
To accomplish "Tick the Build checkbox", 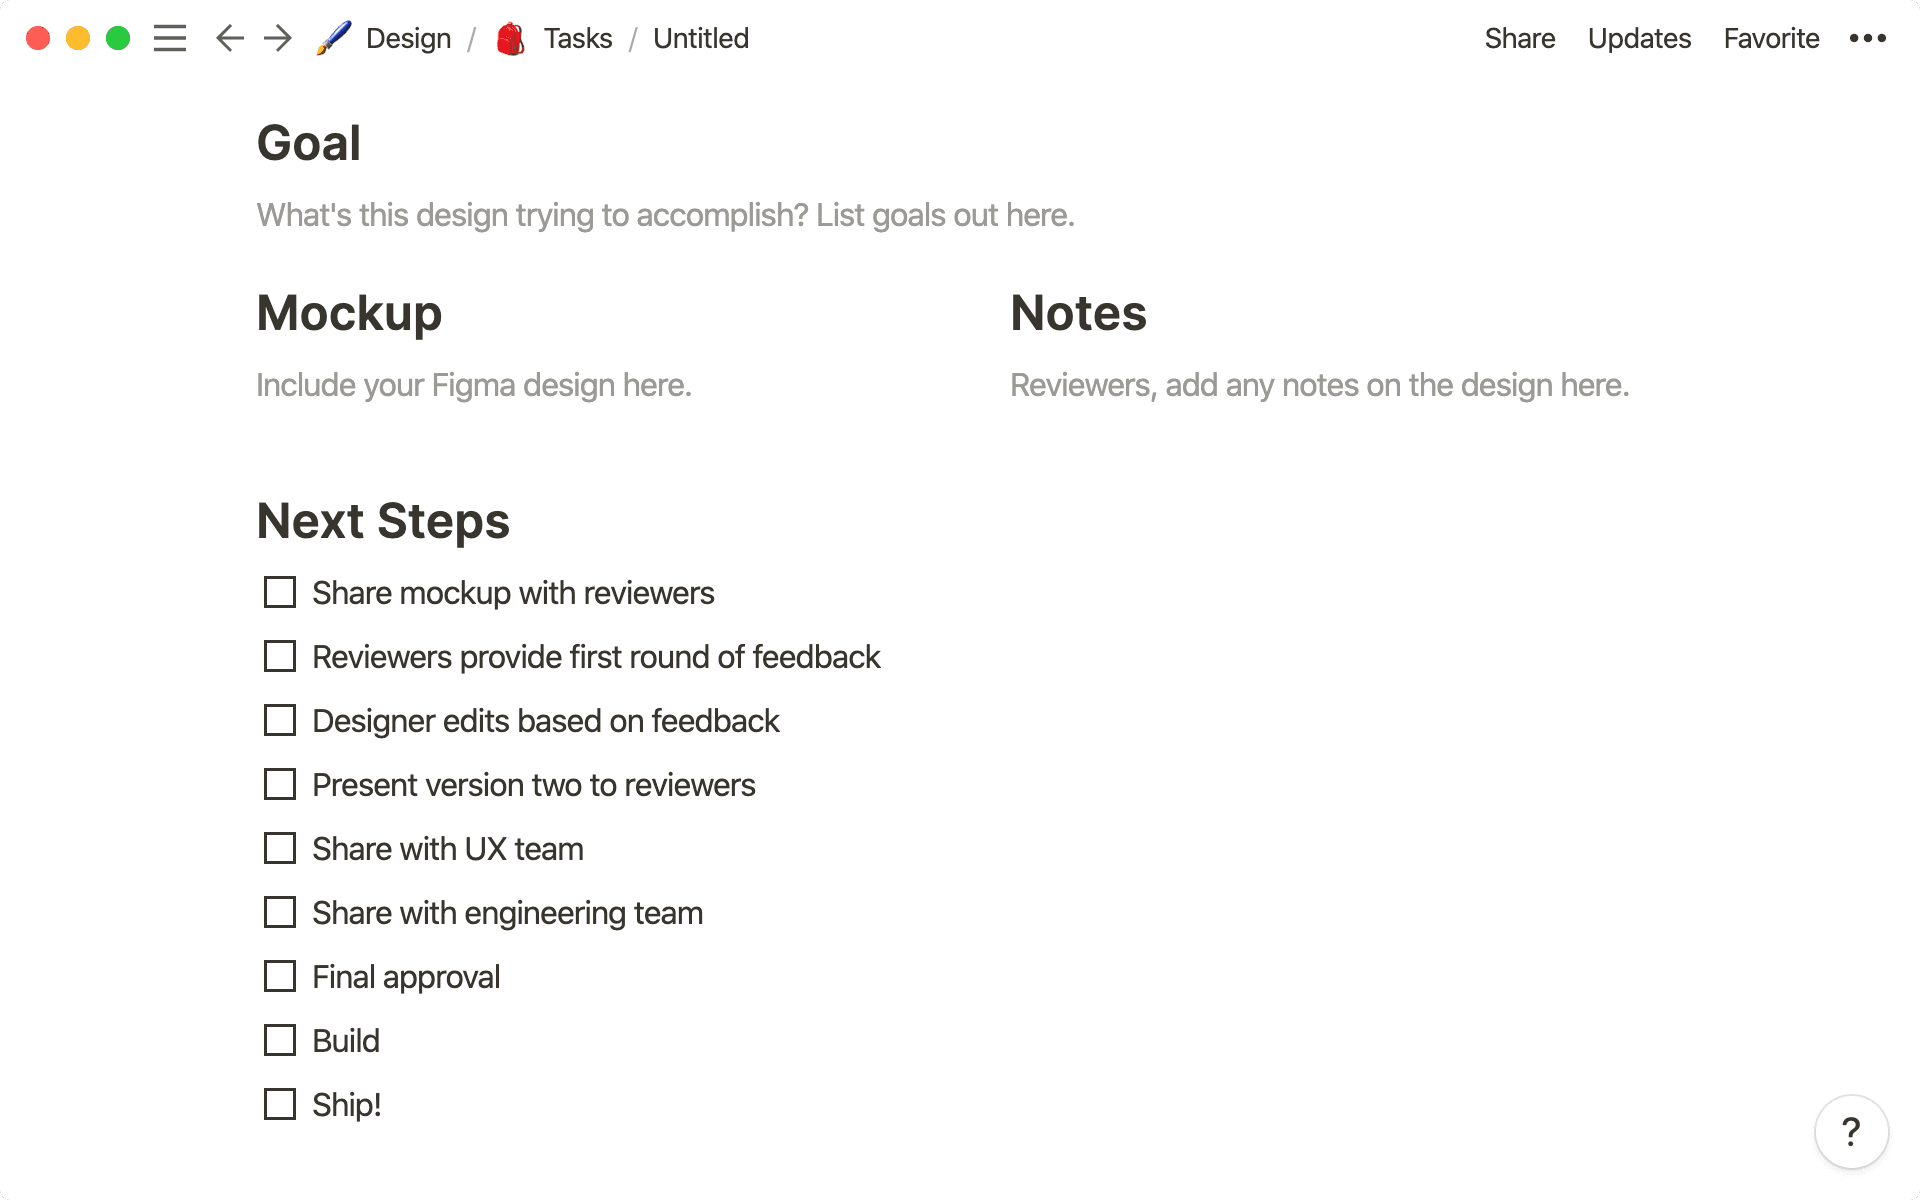I will 279,1040.
